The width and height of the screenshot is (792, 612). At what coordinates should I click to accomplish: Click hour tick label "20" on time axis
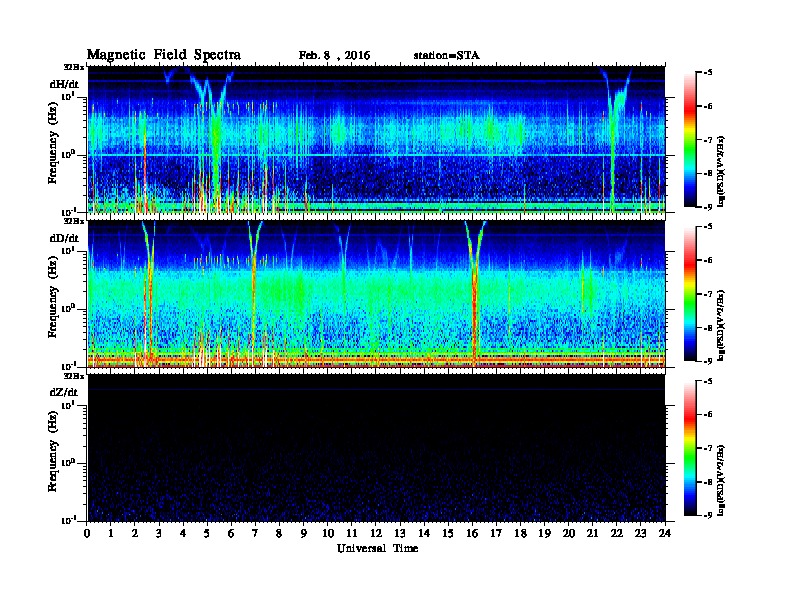[569, 533]
